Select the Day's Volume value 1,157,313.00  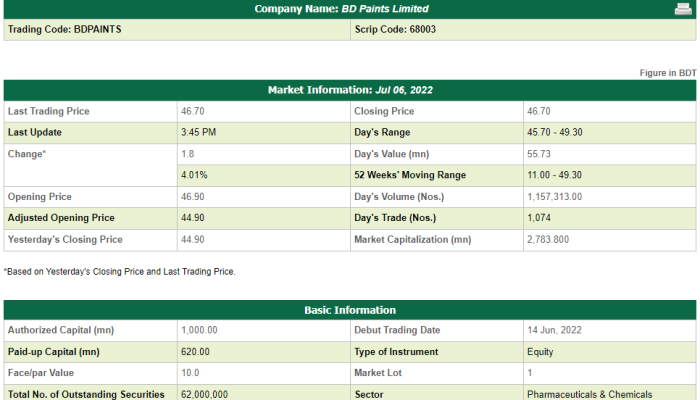(x=554, y=197)
